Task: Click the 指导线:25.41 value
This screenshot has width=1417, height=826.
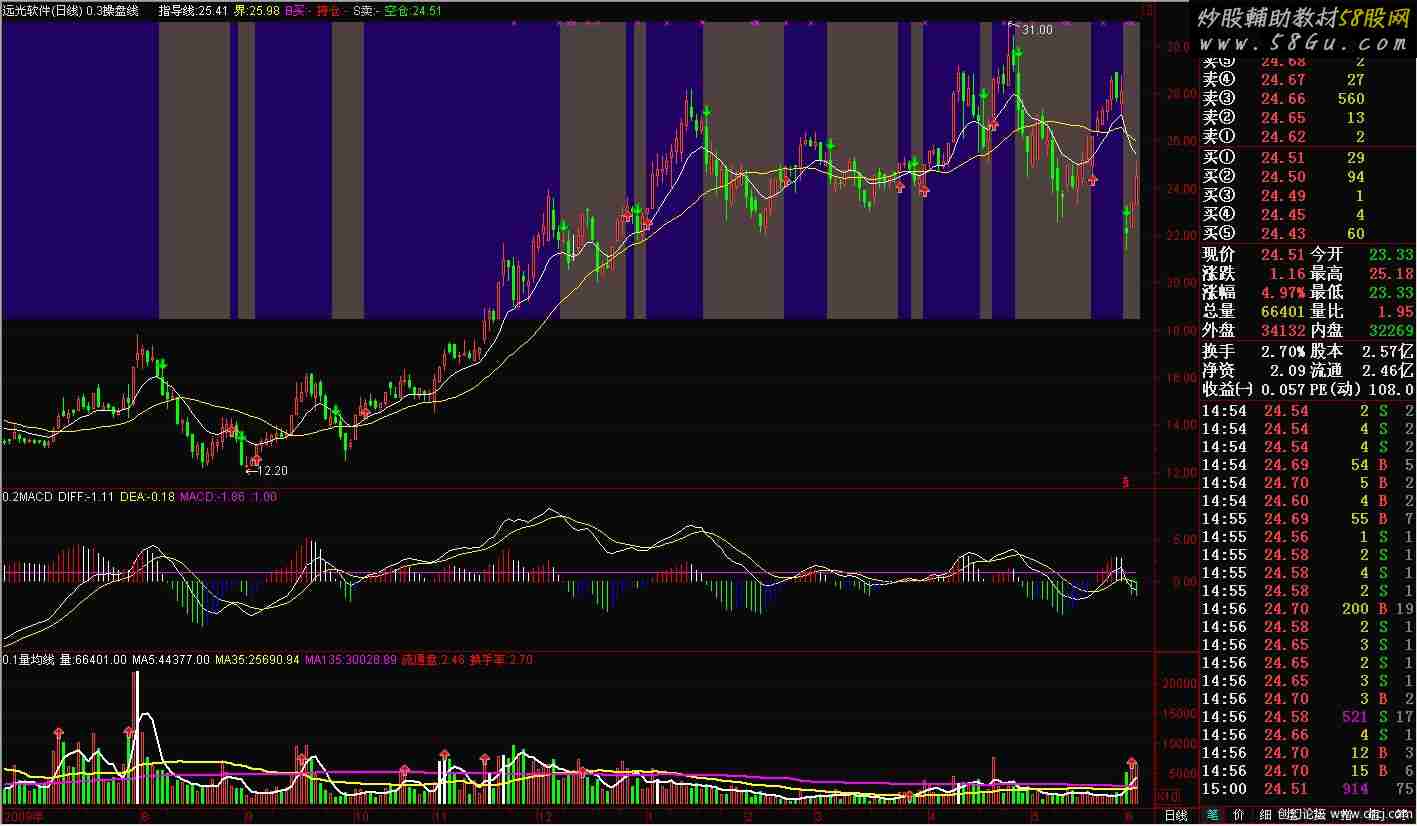Action: (192, 10)
